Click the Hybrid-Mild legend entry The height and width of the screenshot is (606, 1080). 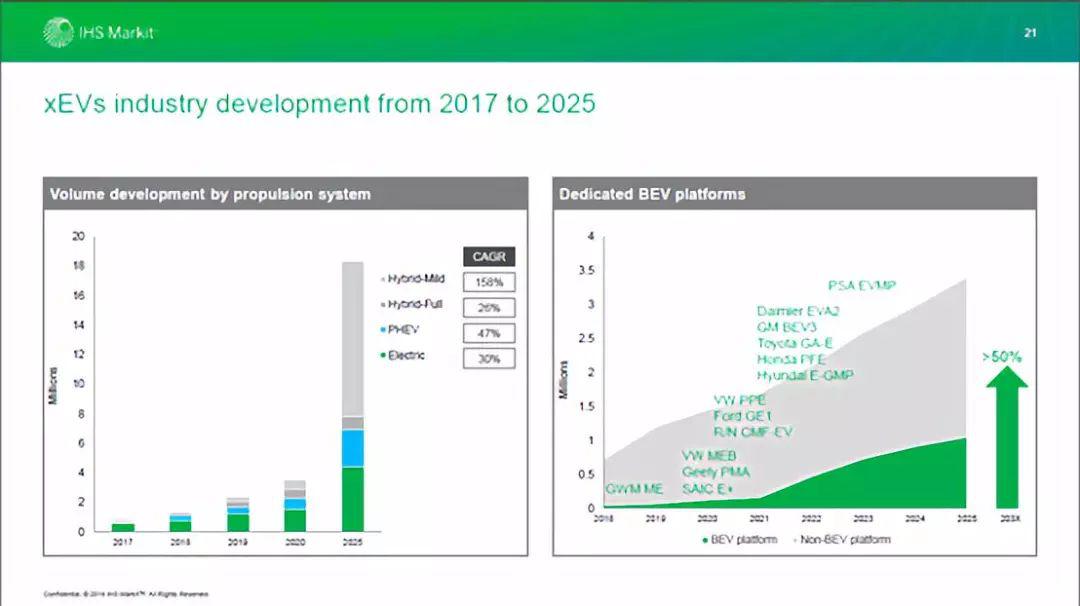(415, 280)
